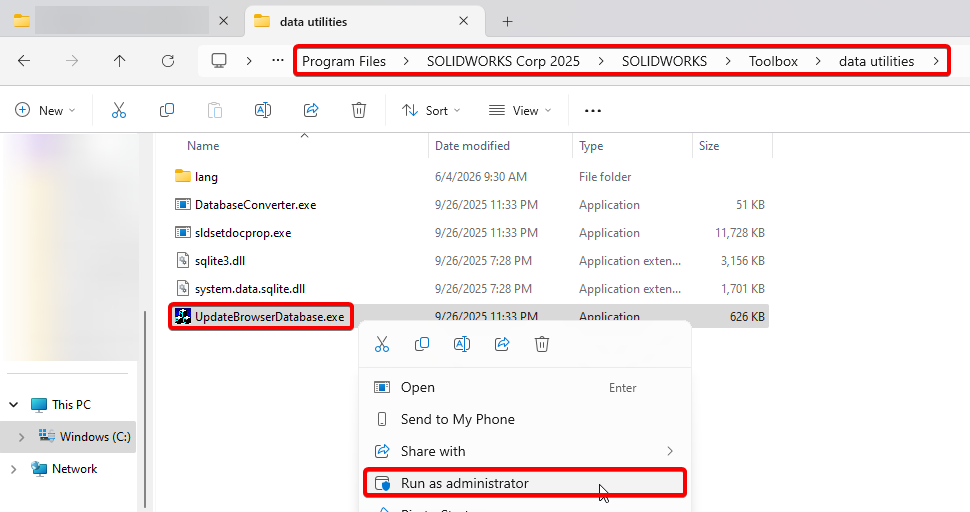Click the lang folder icon
970x512 pixels.
click(x=182, y=176)
